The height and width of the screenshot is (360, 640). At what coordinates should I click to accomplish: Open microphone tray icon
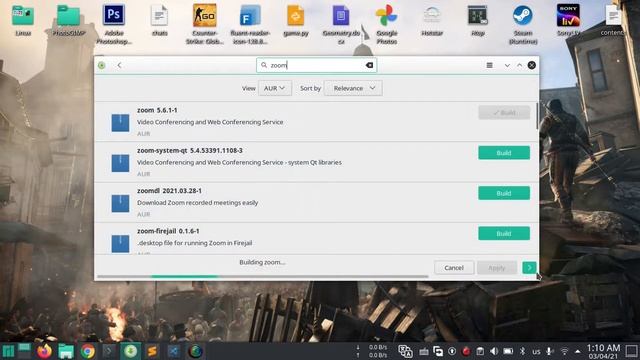(550, 351)
